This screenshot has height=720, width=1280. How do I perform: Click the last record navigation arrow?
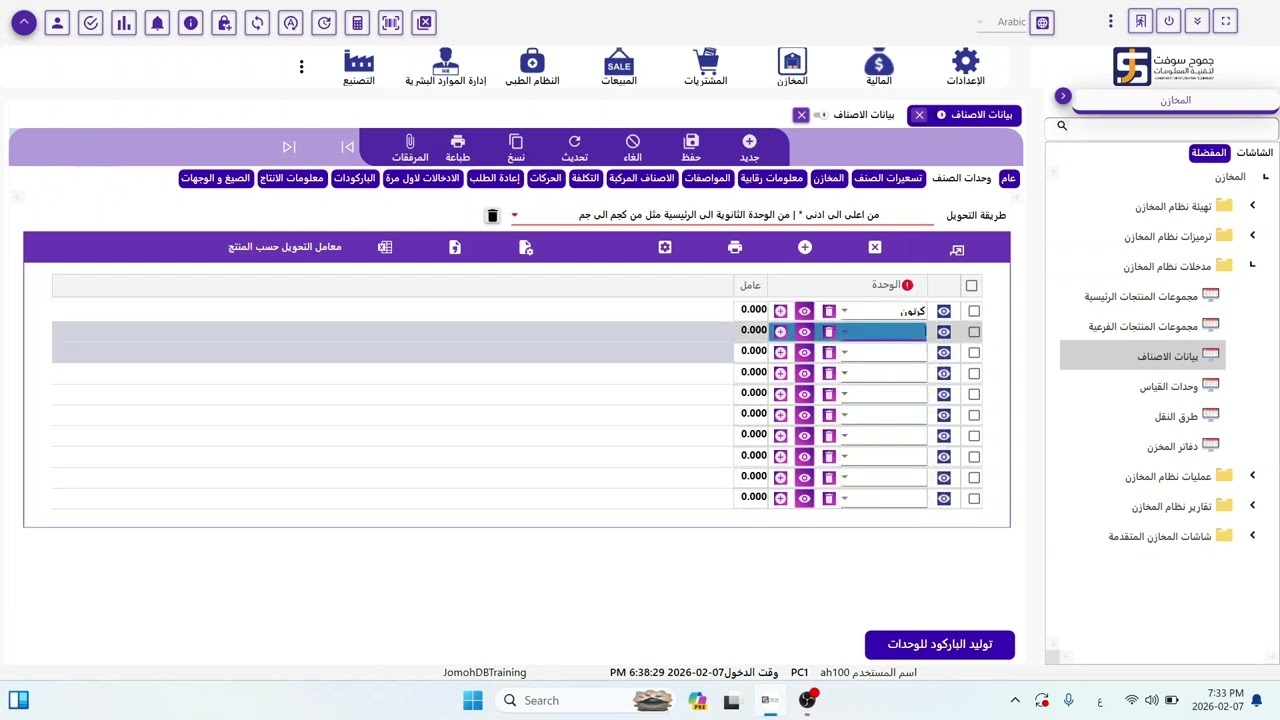pos(289,147)
